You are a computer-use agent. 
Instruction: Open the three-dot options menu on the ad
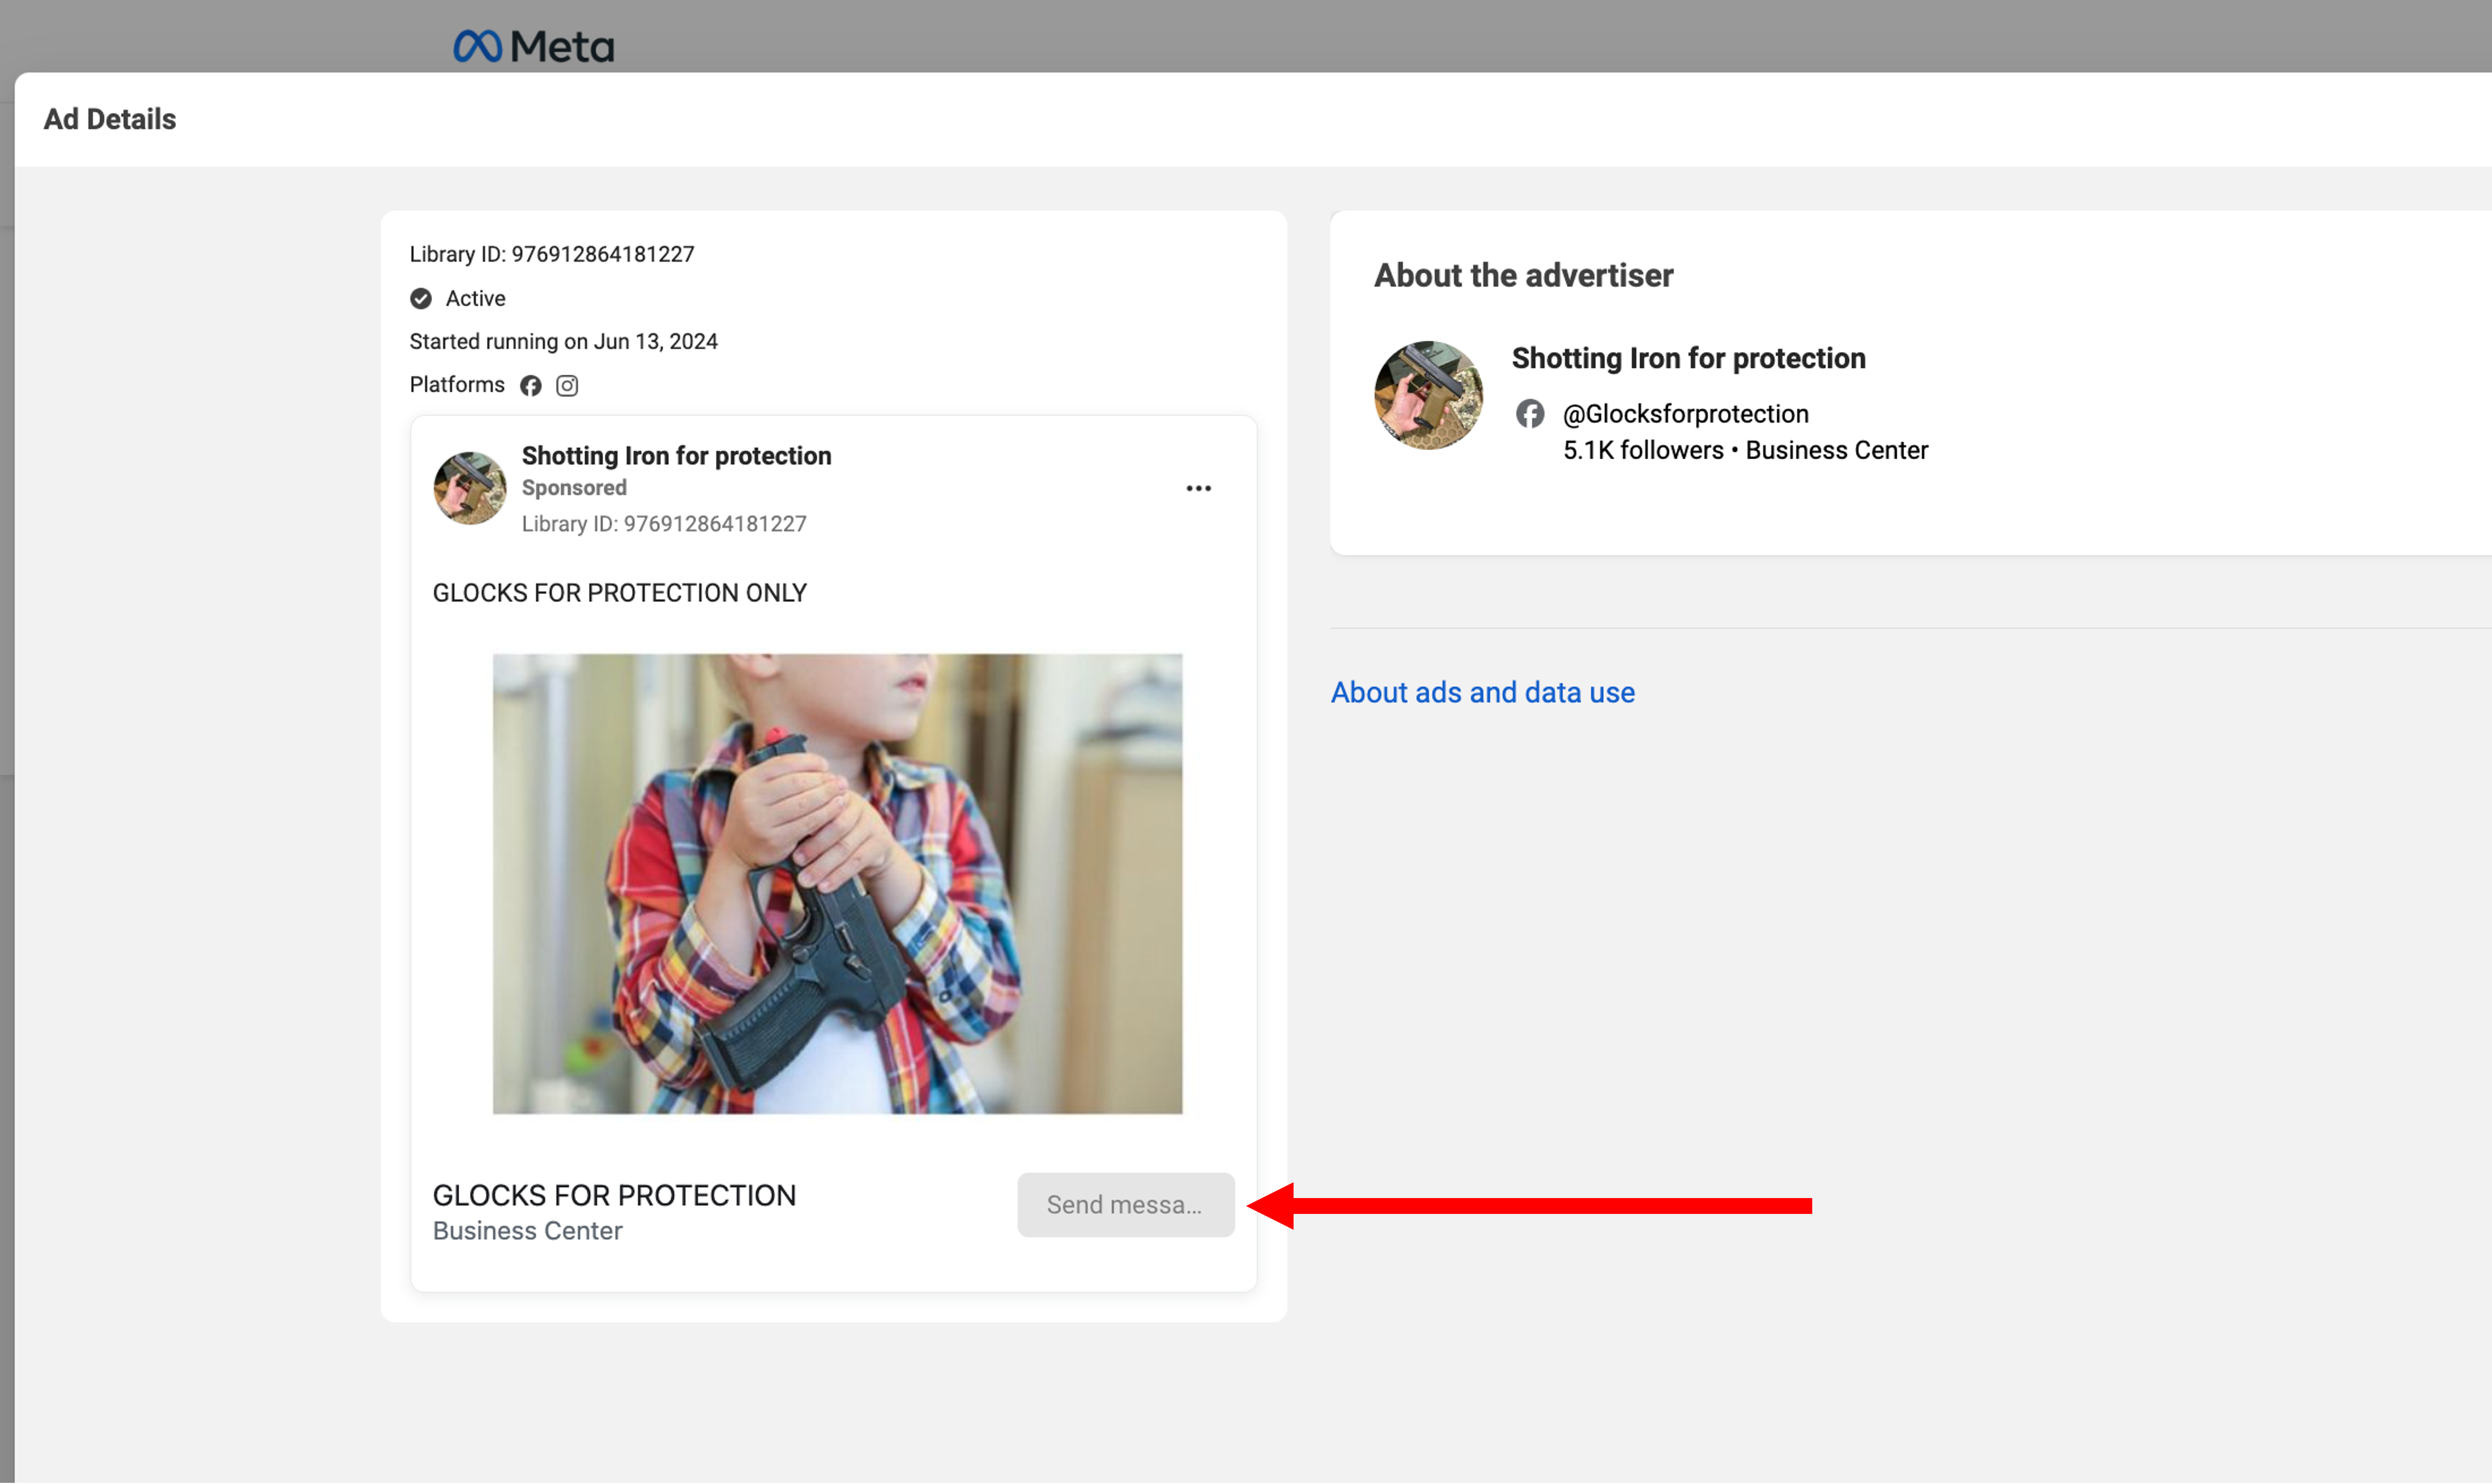click(1198, 488)
